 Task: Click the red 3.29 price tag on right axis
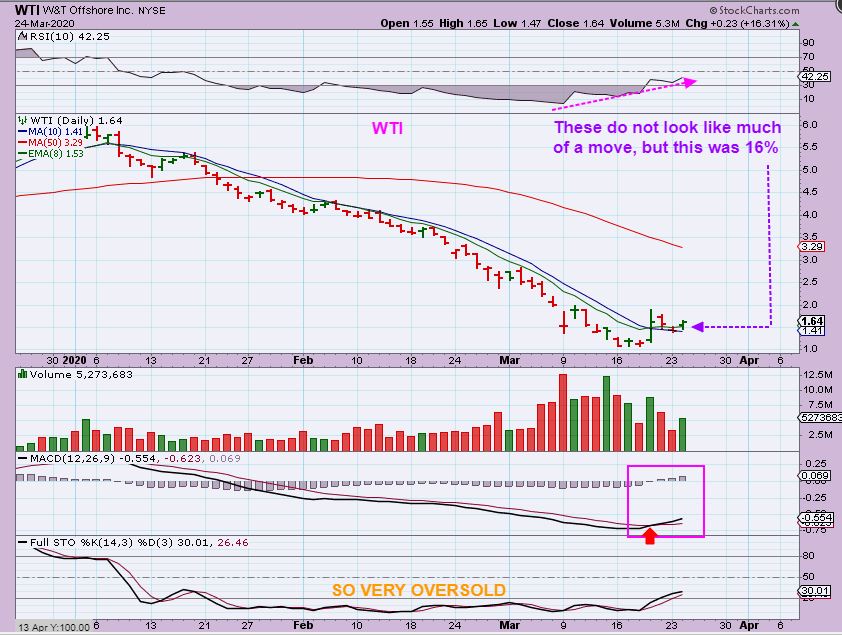pyautogui.click(x=811, y=246)
